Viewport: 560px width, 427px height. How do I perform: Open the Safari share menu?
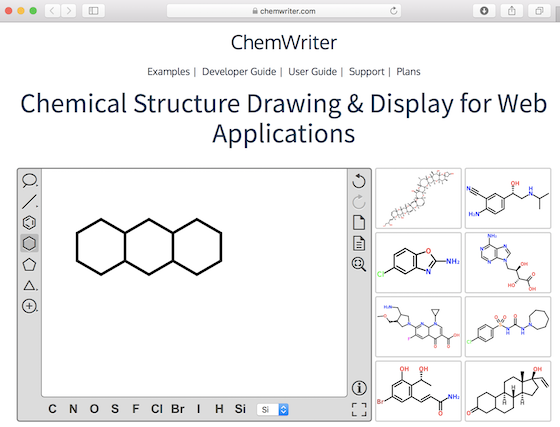coord(512,11)
